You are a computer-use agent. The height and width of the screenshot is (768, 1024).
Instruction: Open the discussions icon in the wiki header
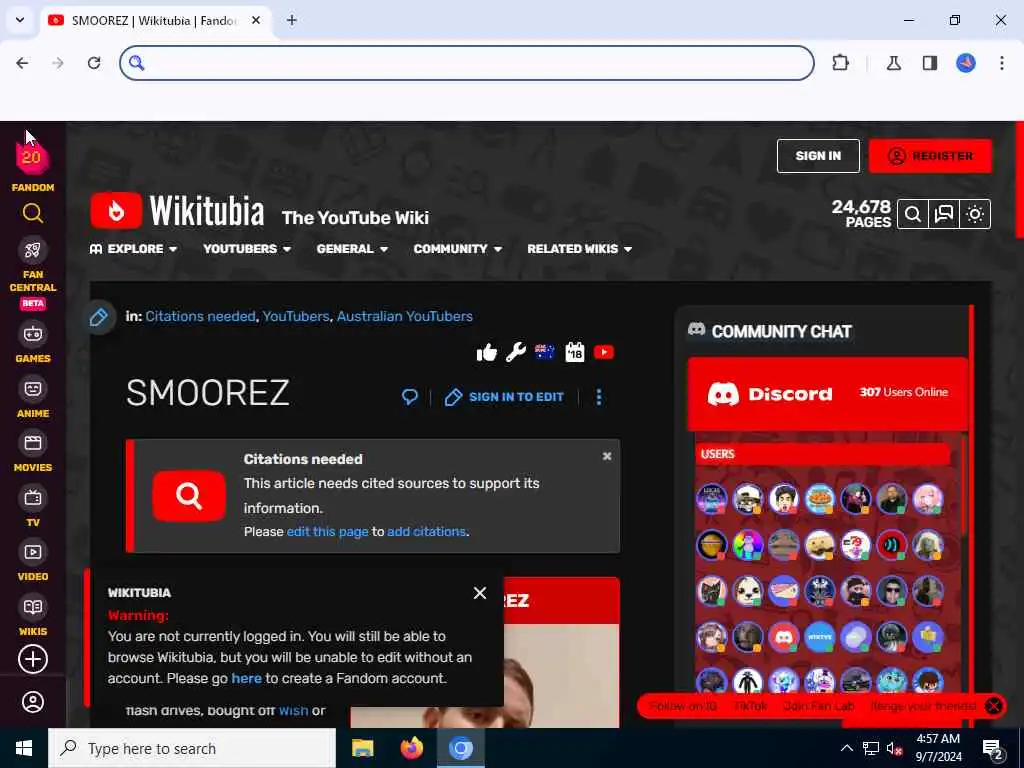pyautogui.click(x=944, y=214)
